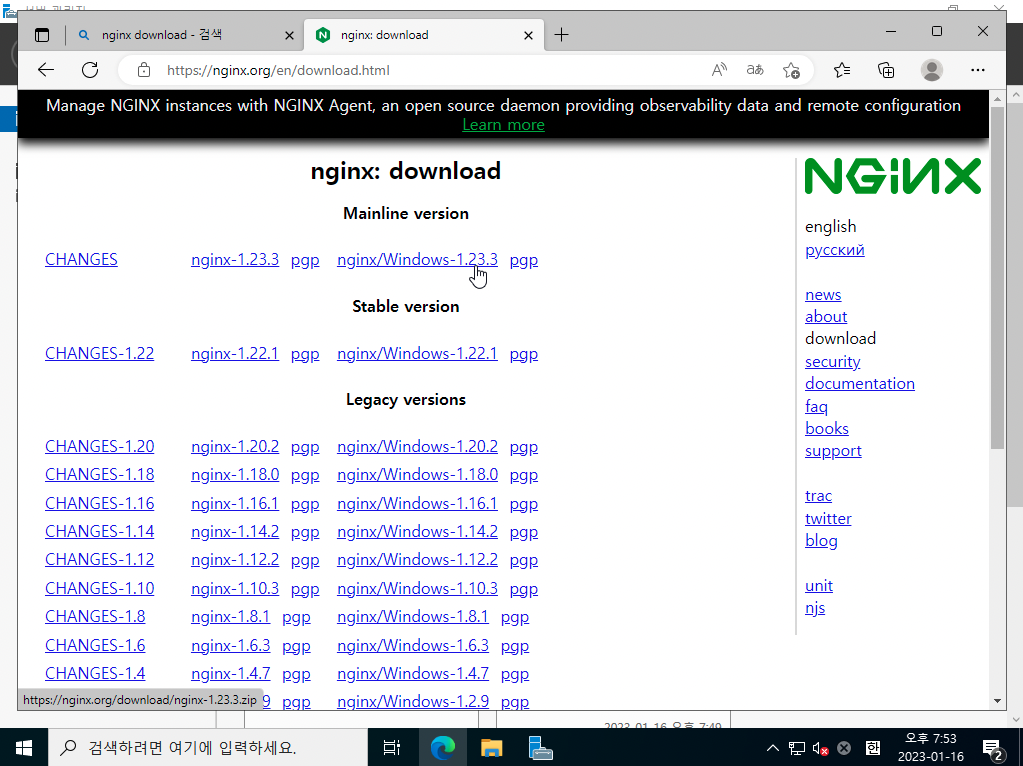Open the unit sidebar link
The image size is (1023, 766).
[819, 586]
